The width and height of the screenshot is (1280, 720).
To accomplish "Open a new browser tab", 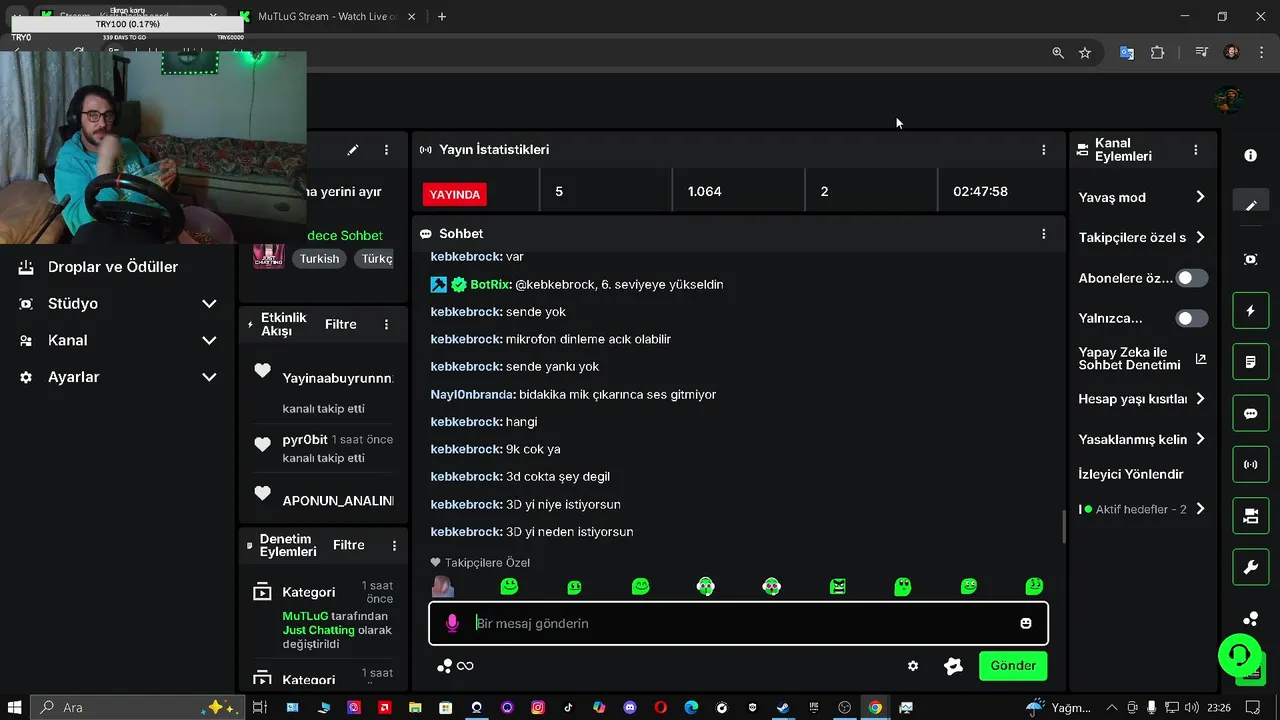I will 442,16.
